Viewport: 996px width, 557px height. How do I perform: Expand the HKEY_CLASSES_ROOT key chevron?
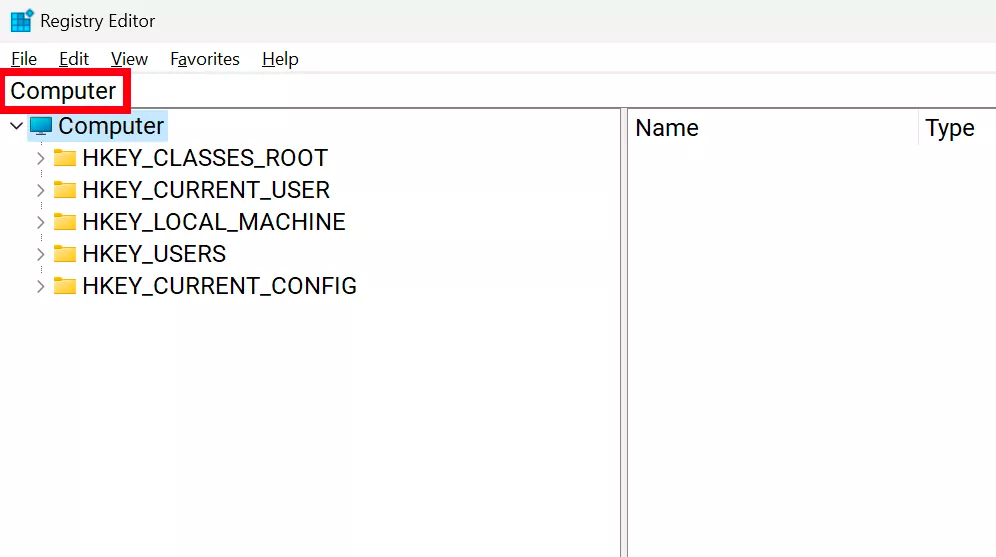40,158
